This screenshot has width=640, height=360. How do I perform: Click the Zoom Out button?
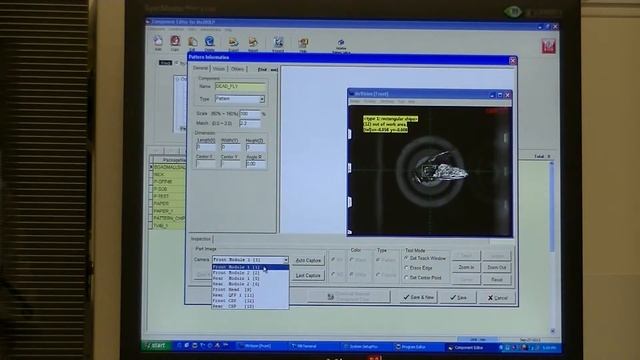[x=497, y=267]
